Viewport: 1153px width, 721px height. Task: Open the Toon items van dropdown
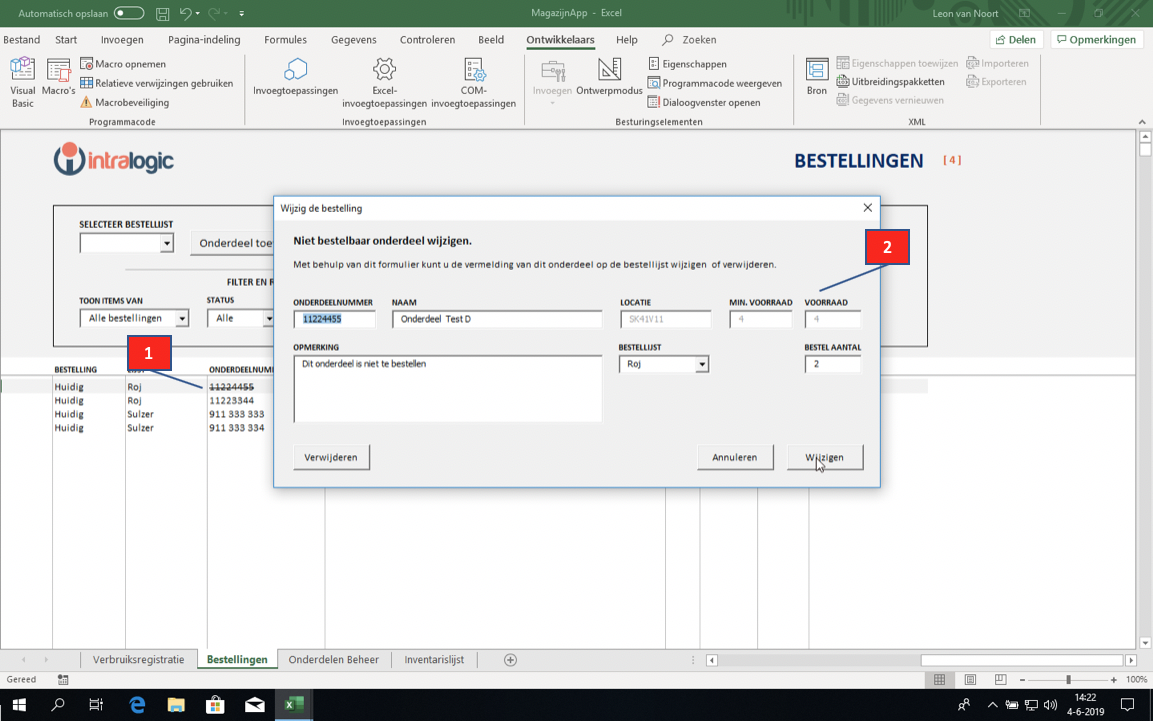(x=181, y=319)
